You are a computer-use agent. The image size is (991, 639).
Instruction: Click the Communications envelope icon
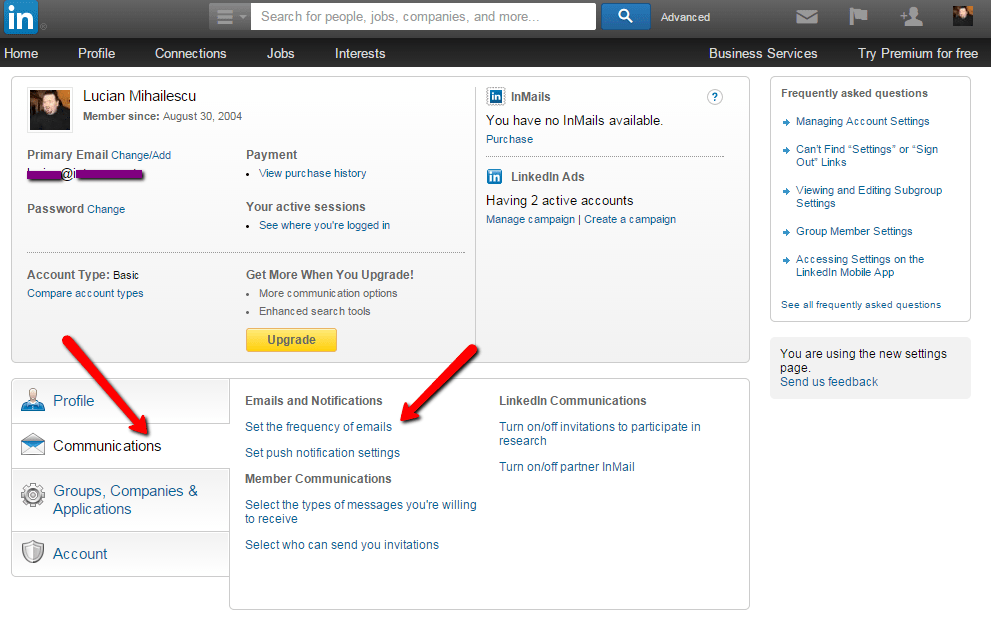coord(33,445)
